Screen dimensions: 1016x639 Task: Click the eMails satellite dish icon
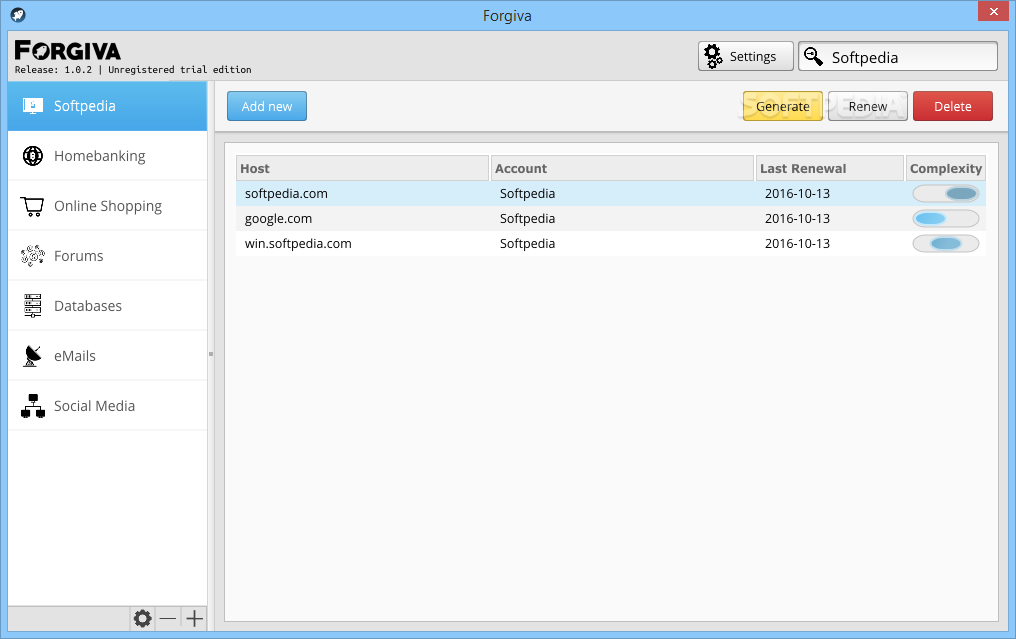coord(32,356)
